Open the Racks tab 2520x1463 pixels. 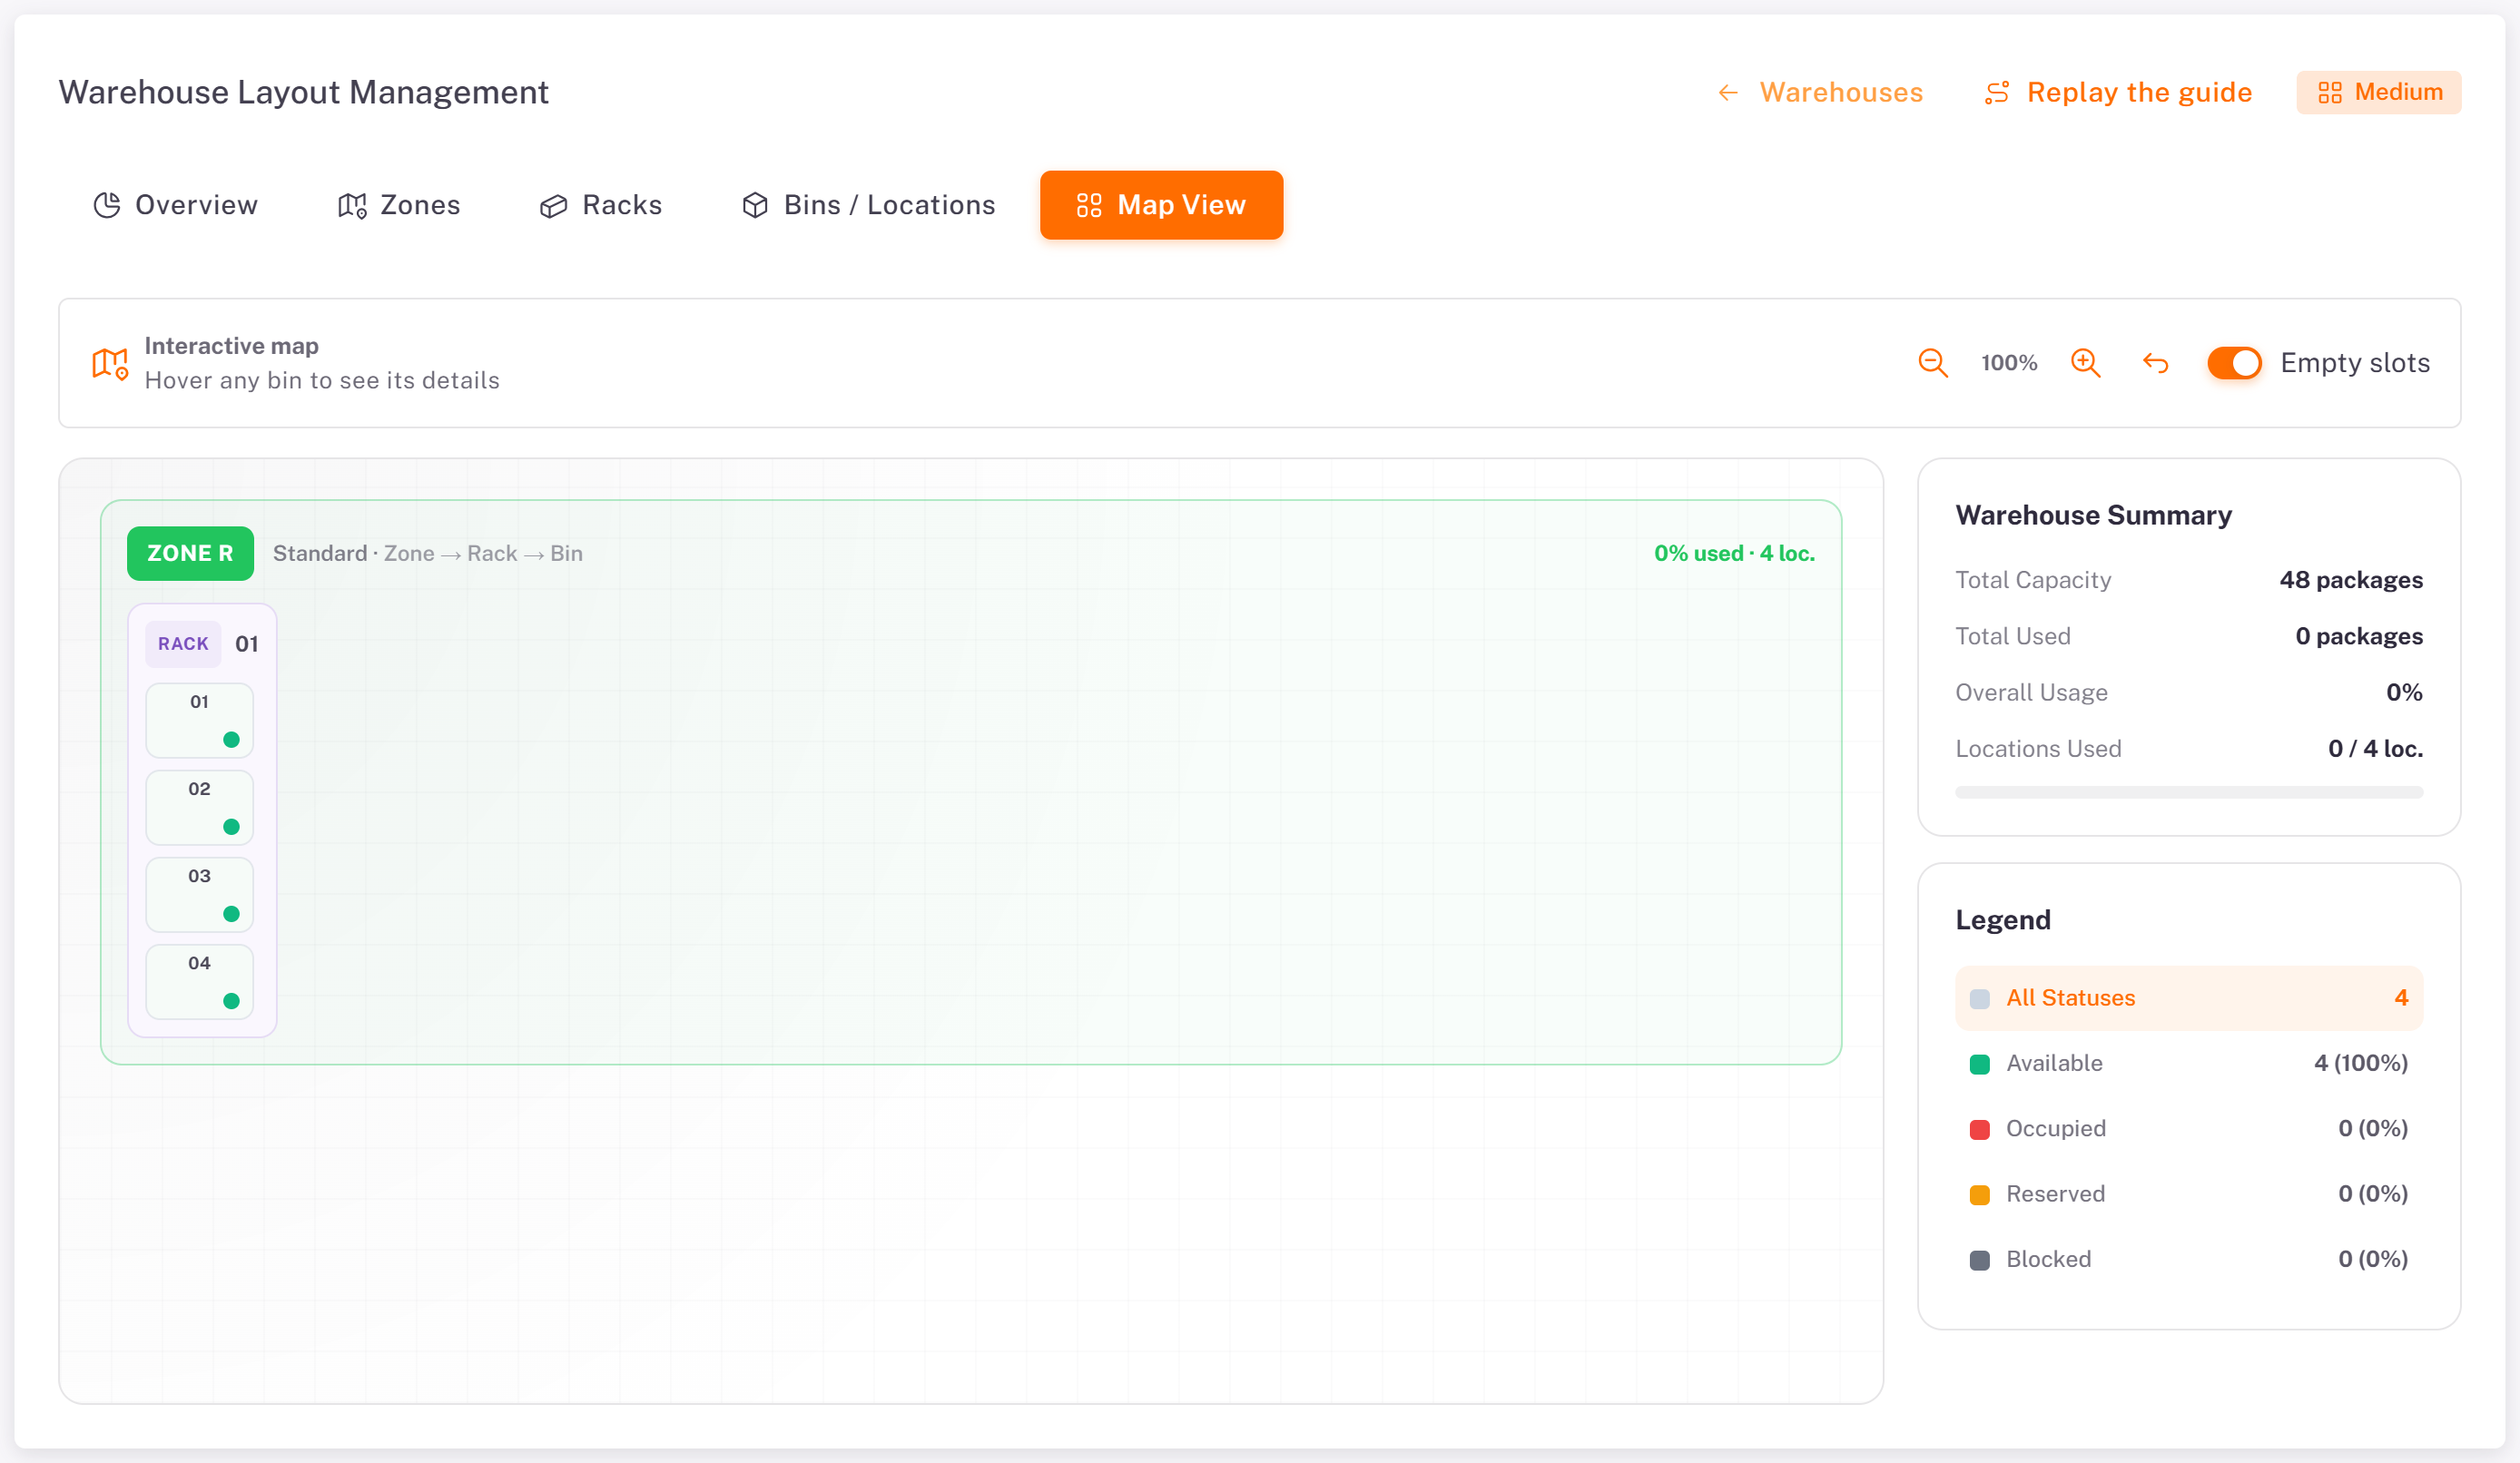coord(601,205)
